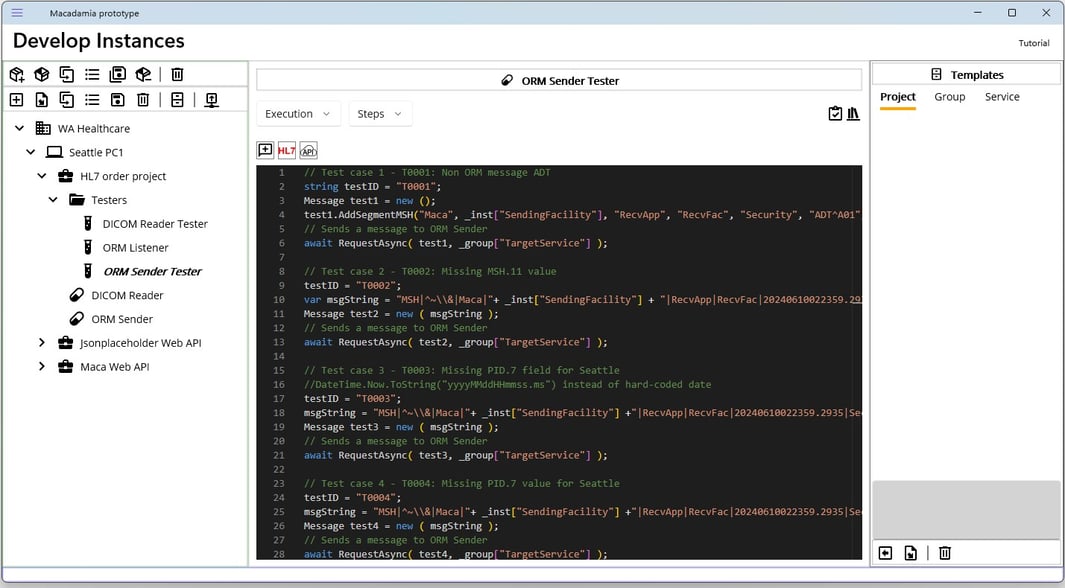Click line 28 'await RequestAsync( test4'
1065x588 pixels.
click(455, 554)
